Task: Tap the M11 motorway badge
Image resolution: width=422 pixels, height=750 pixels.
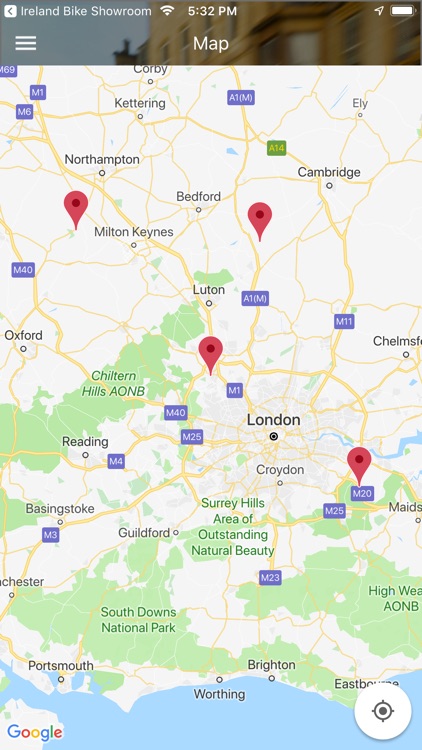Action: pyautogui.click(x=344, y=321)
